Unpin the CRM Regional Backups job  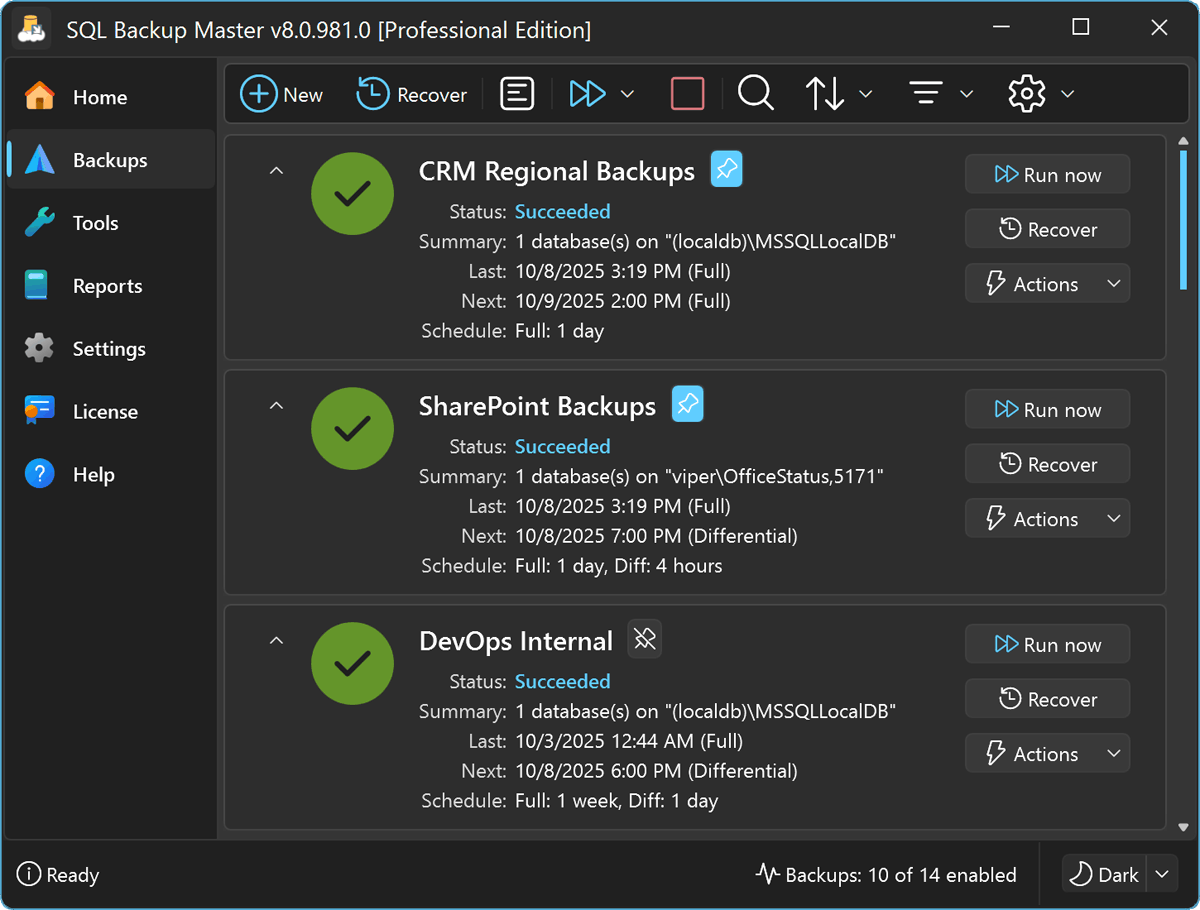[x=726, y=169]
